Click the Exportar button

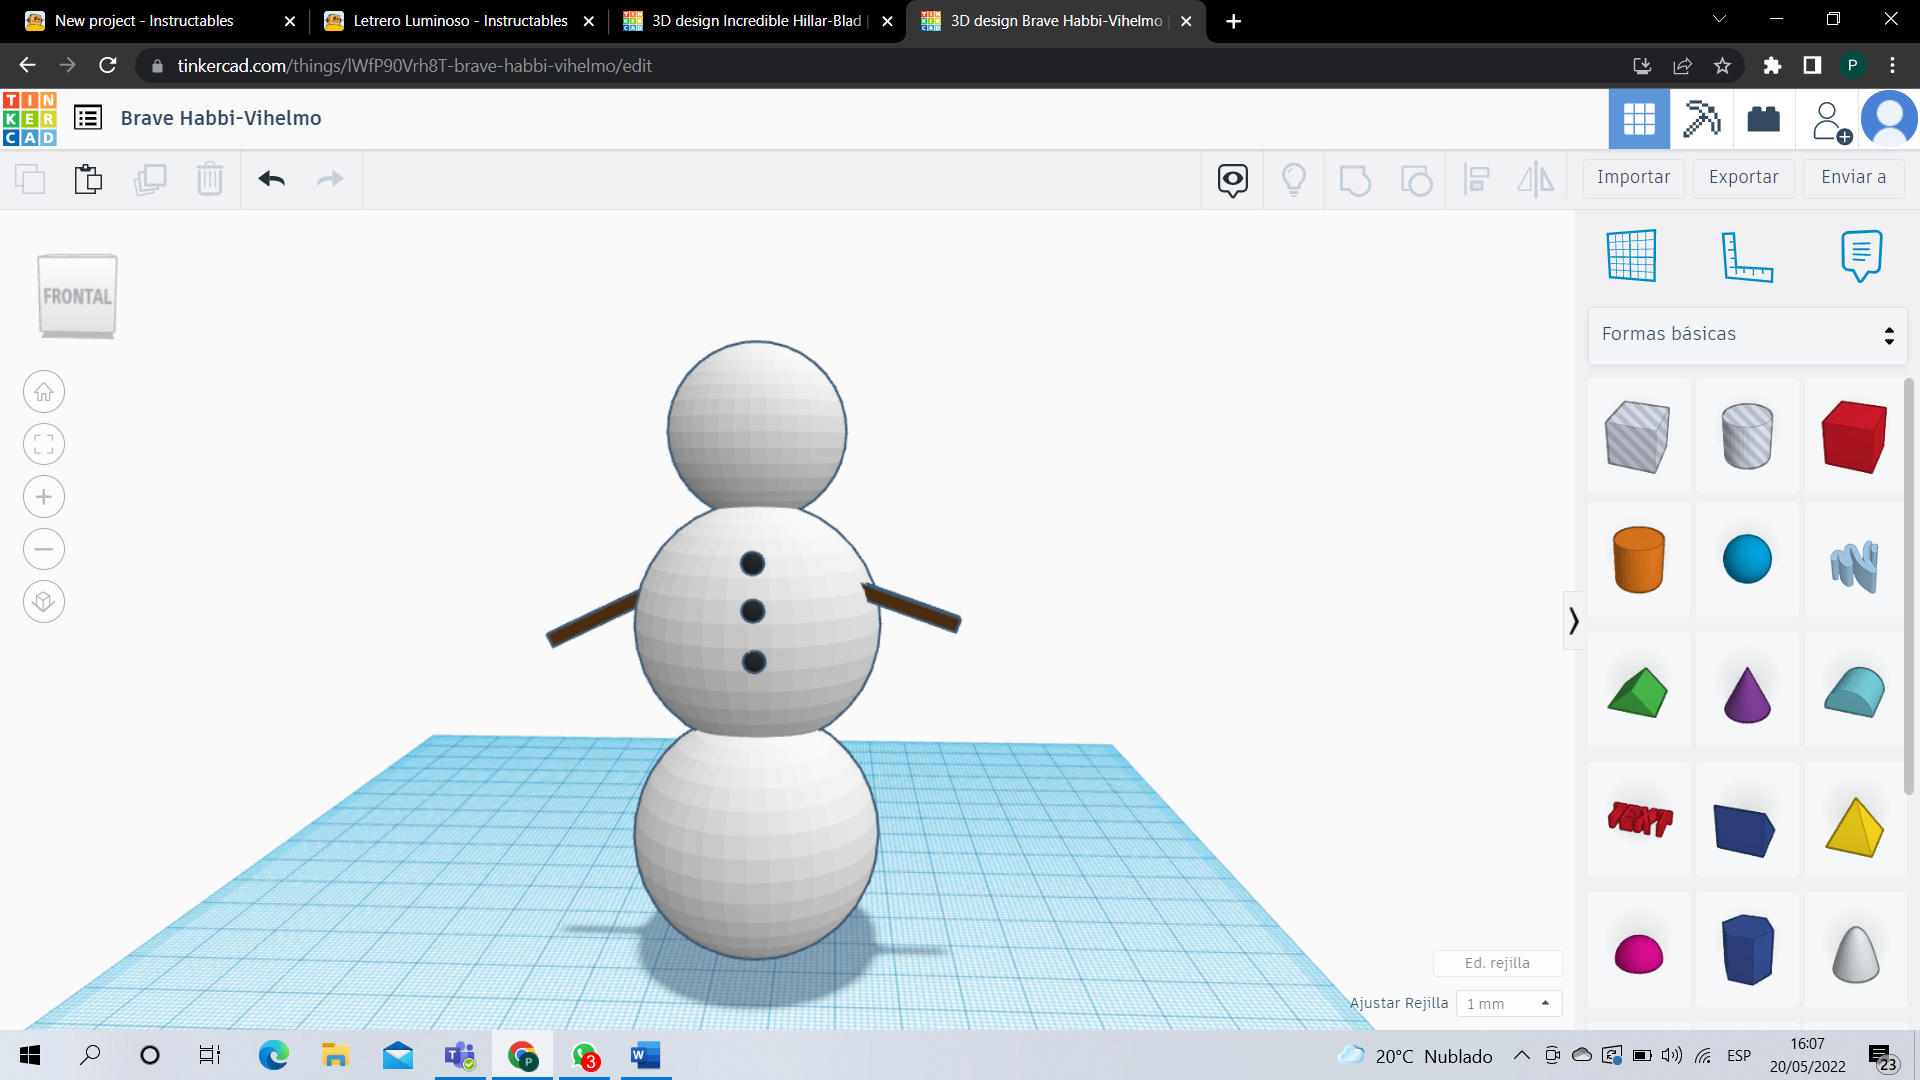click(x=1743, y=178)
